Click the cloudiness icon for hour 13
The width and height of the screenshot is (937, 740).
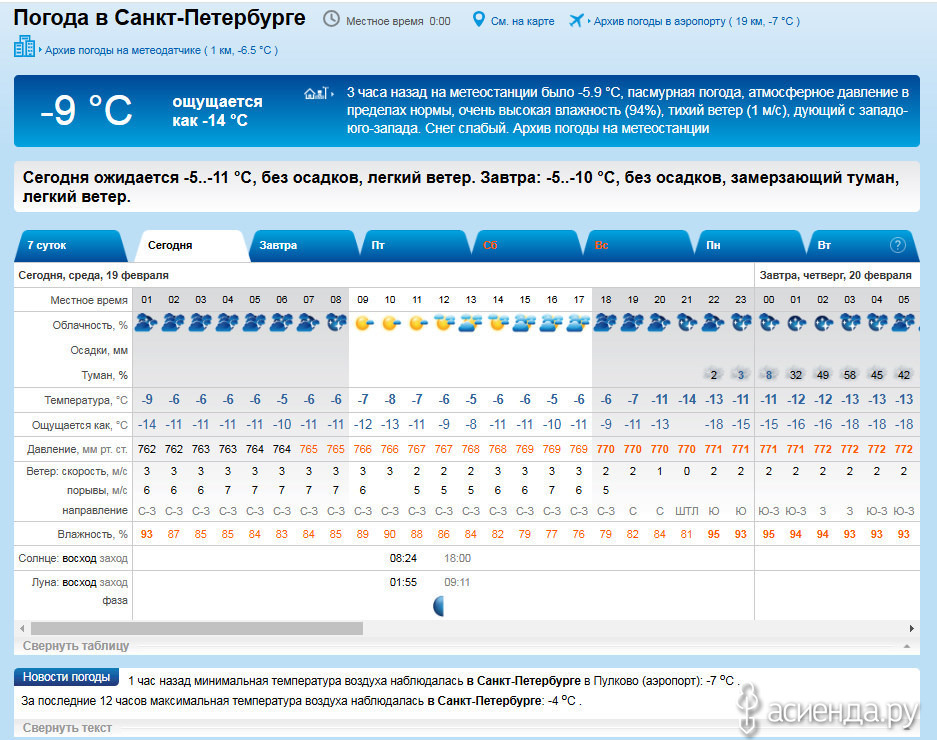coord(471,323)
